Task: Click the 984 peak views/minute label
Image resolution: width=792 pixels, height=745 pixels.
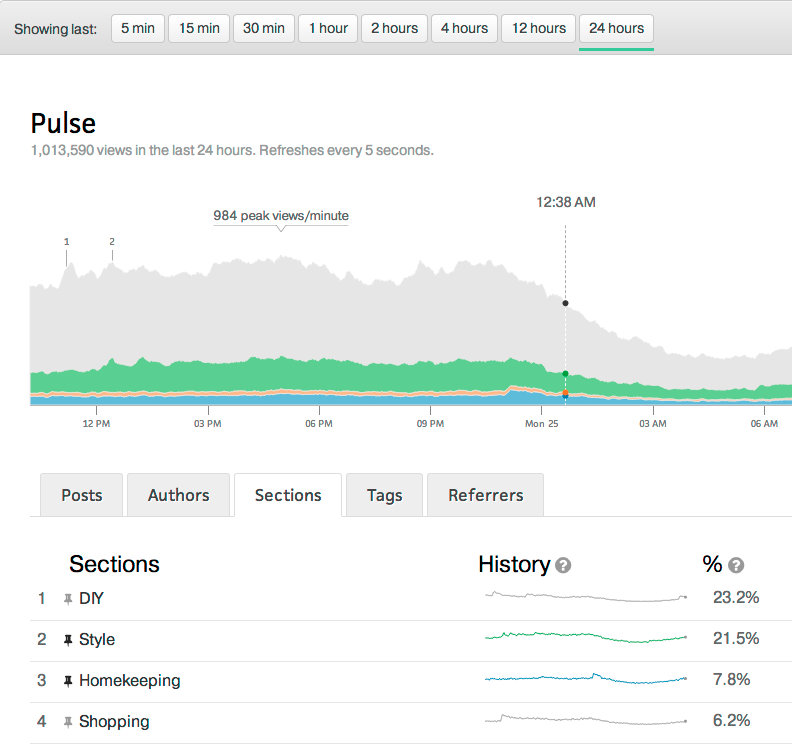Action: pos(281,216)
